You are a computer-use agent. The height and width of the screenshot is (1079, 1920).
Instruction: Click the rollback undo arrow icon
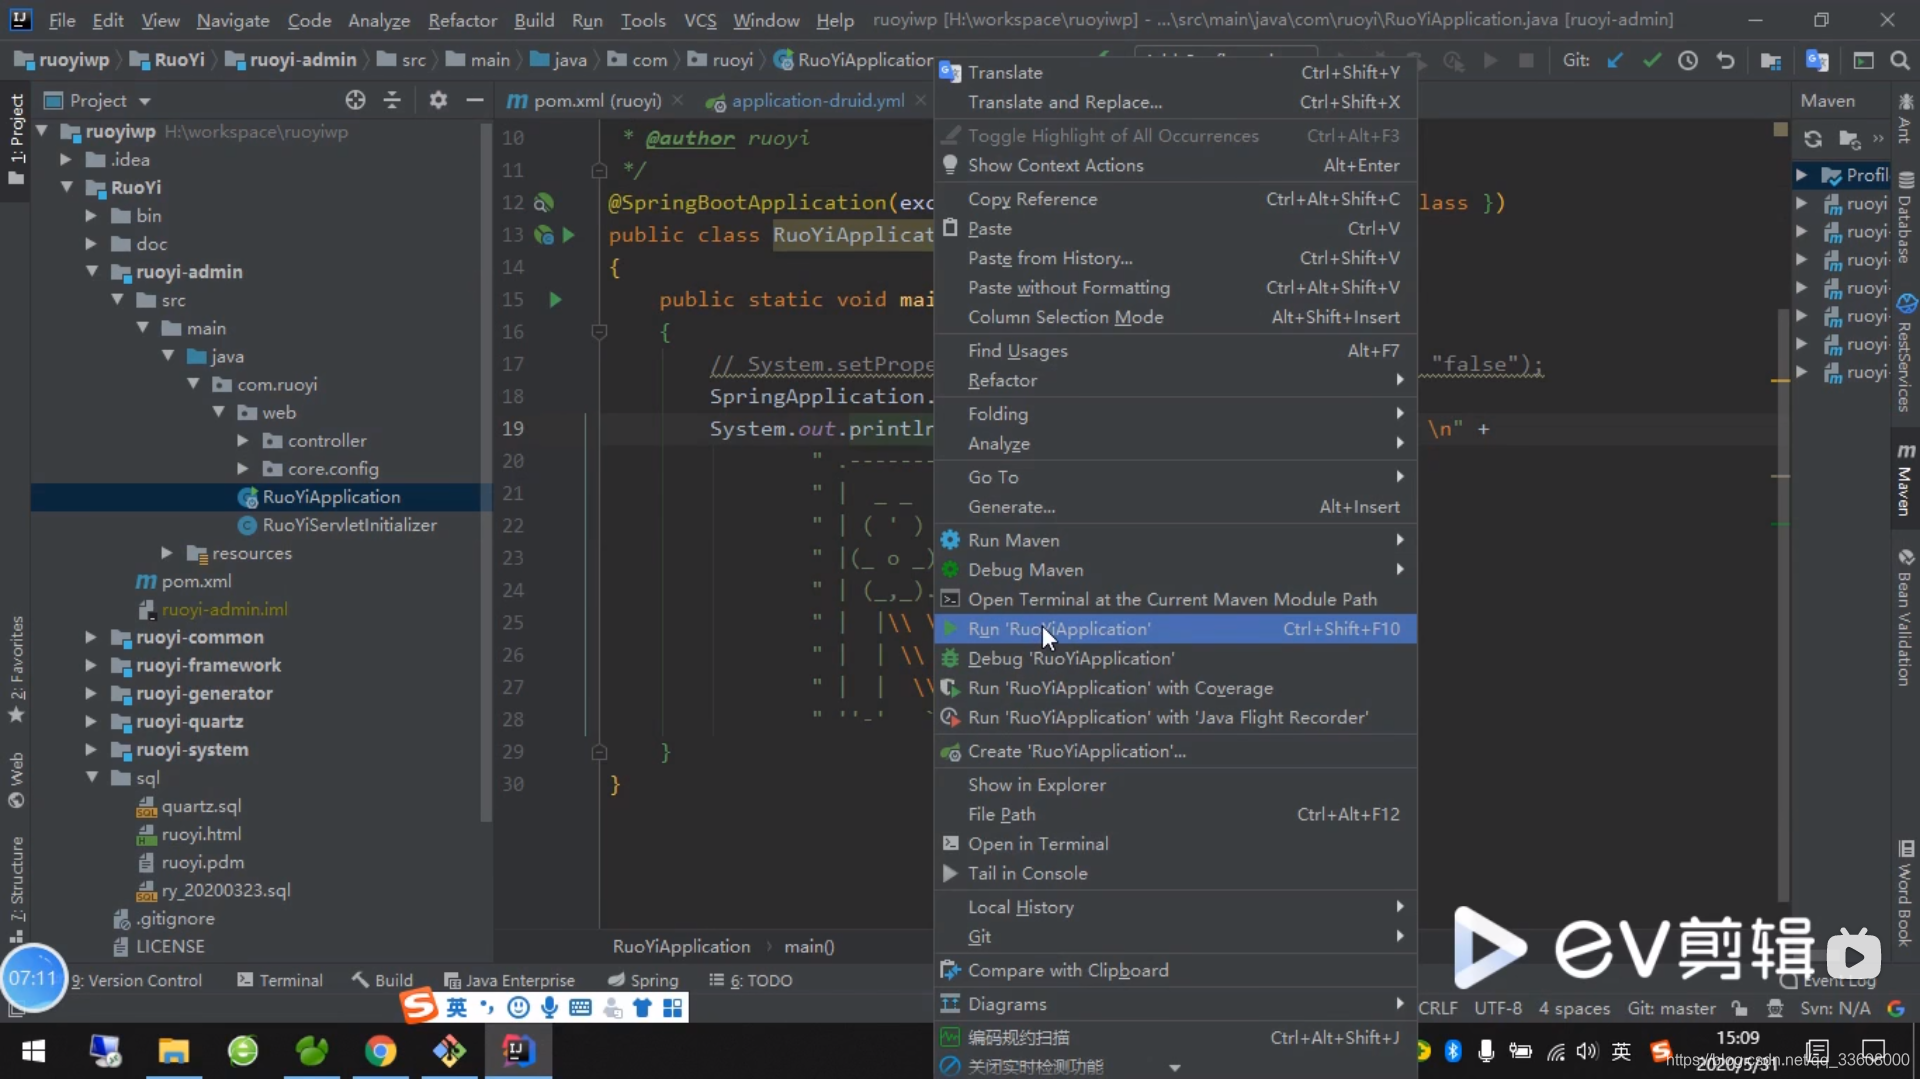tap(1726, 61)
